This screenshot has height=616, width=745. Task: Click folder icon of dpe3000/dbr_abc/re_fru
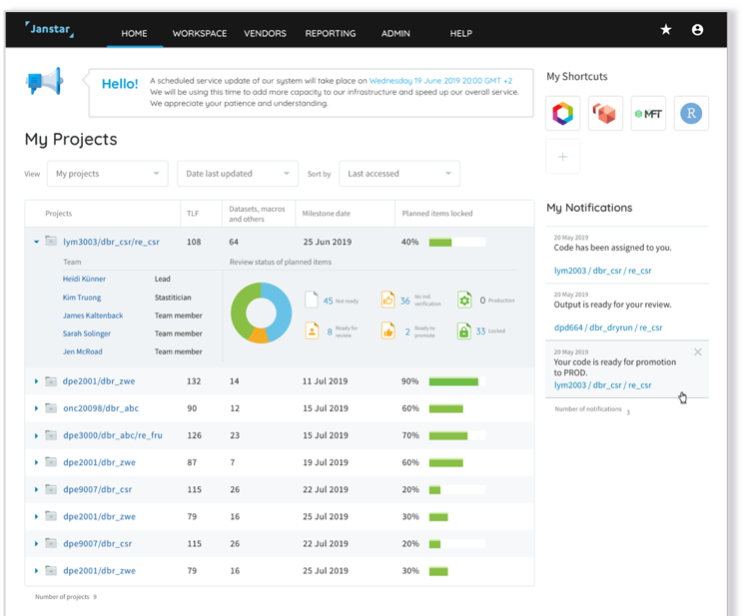[51, 435]
